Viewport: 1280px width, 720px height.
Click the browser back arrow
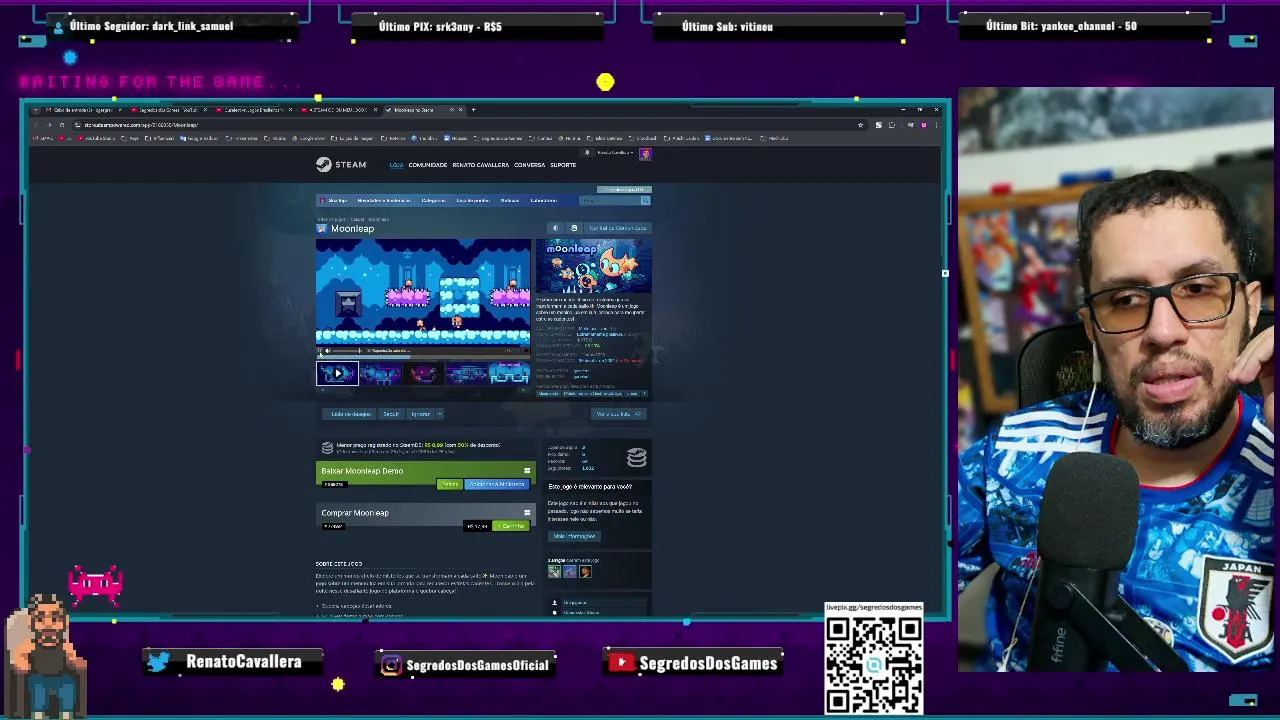(36, 125)
